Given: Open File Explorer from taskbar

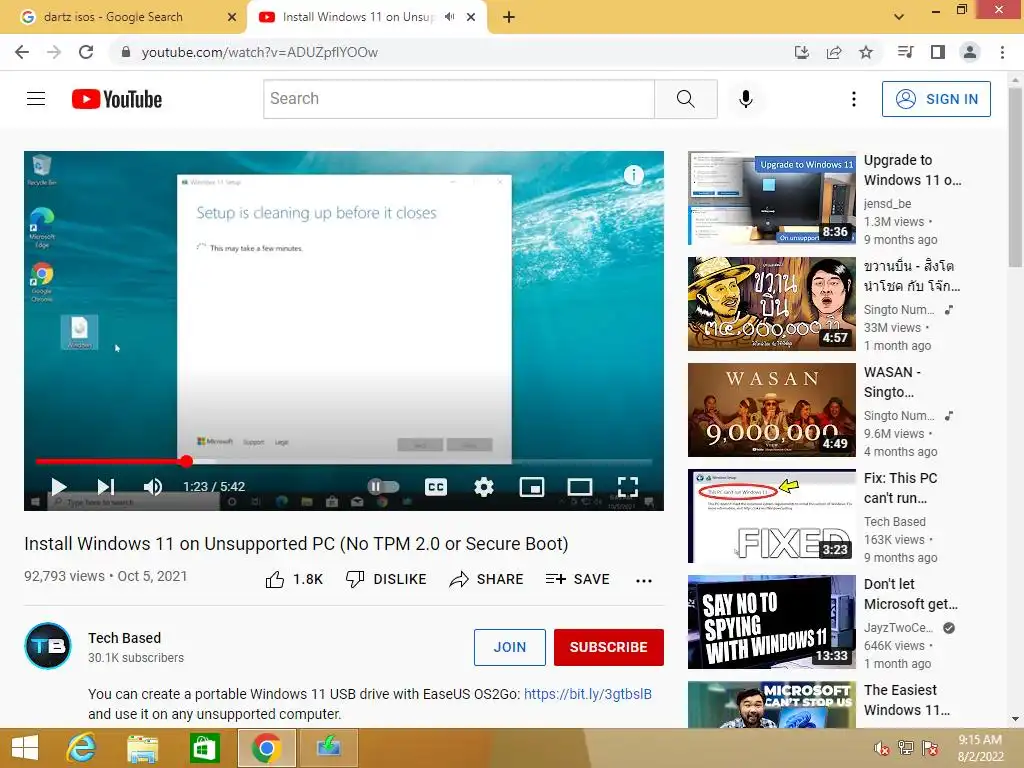Looking at the screenshot, I should point(142,748).
